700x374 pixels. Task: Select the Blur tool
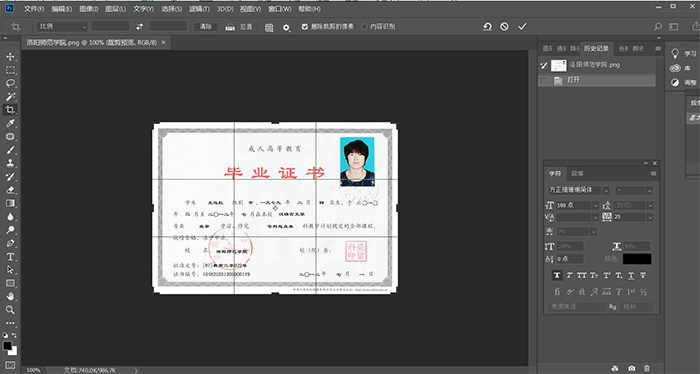[10, 217]
